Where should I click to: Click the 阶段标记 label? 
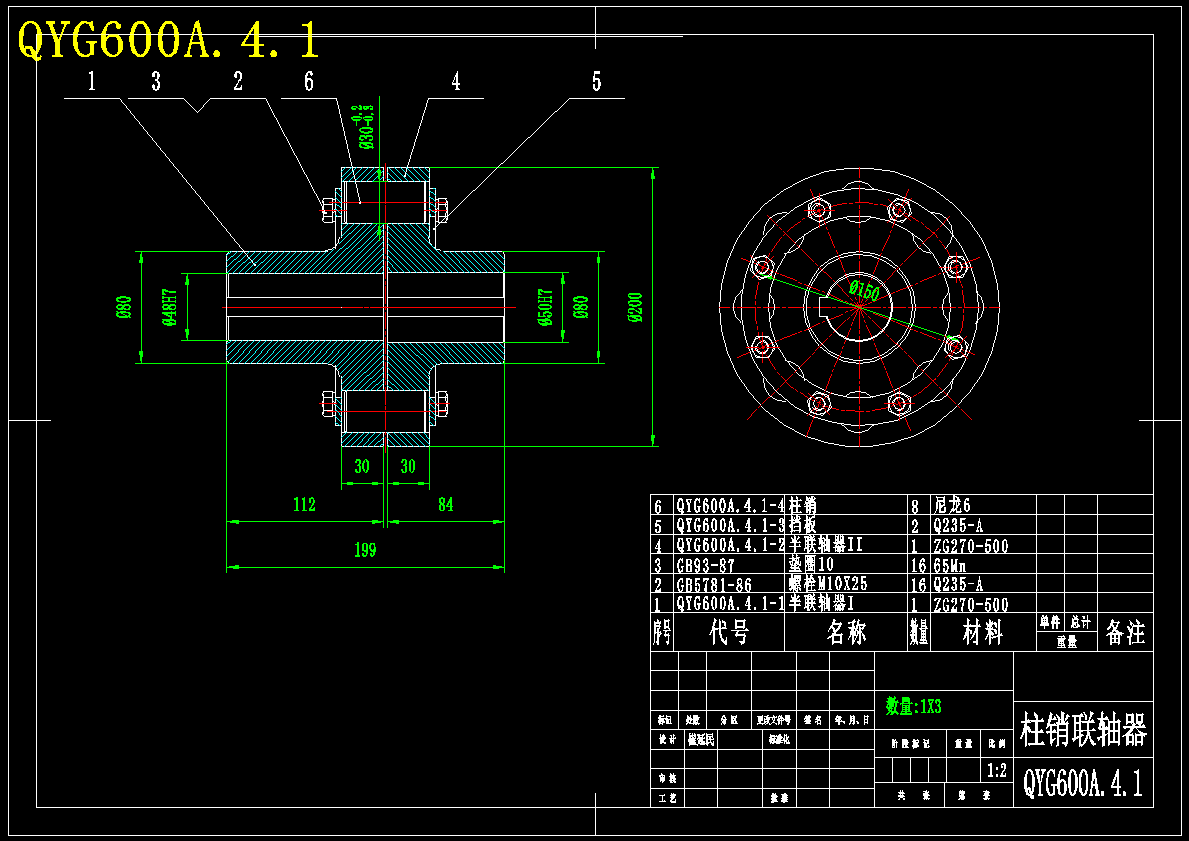pos(911,744)
